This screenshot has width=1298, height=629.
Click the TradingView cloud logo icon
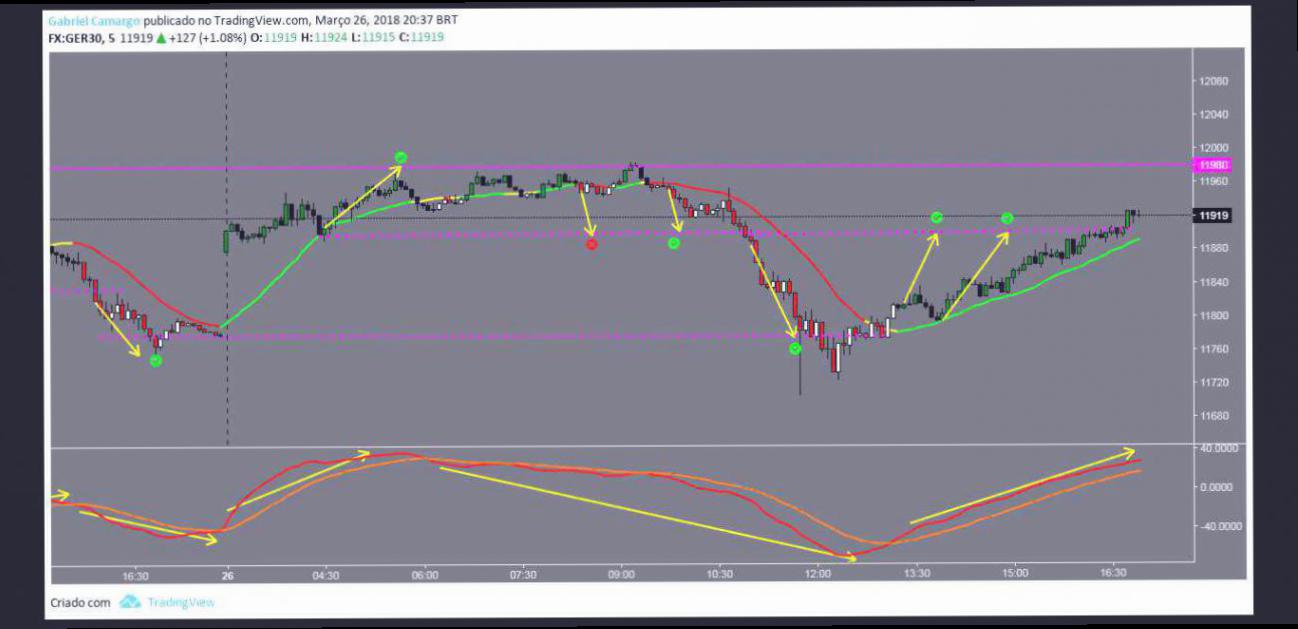130,602
